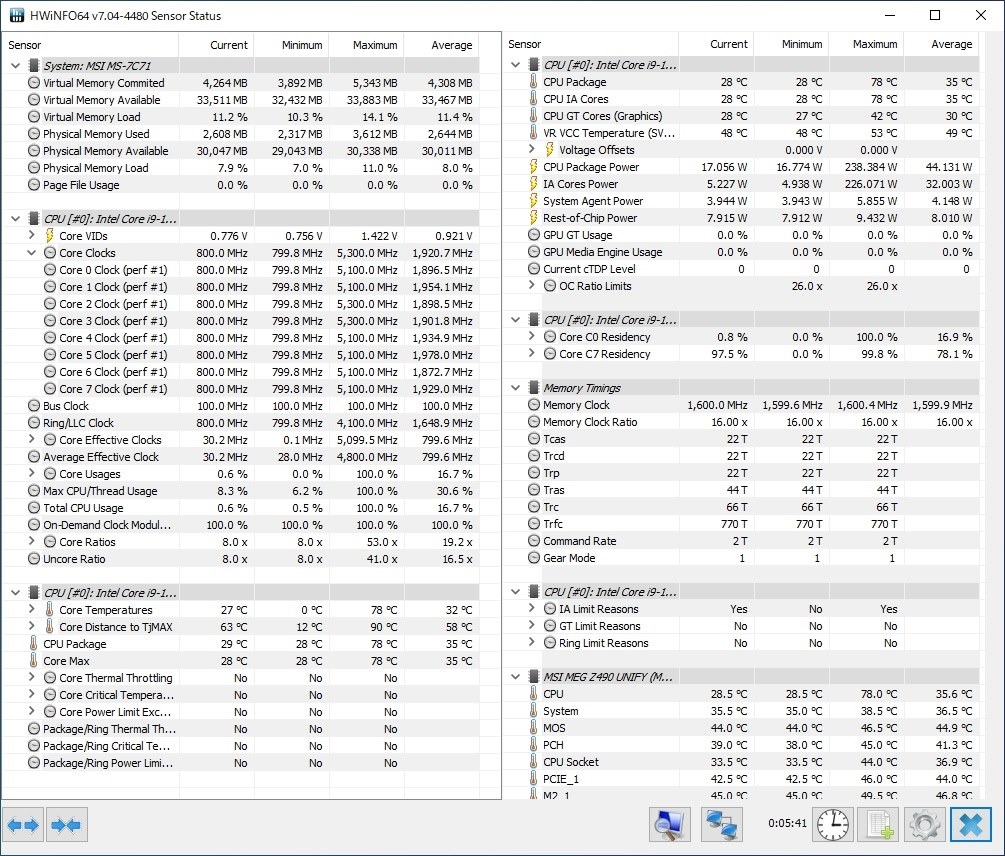
Task: Expand Core C0 Residency row
Action: (x=531, y=336)
